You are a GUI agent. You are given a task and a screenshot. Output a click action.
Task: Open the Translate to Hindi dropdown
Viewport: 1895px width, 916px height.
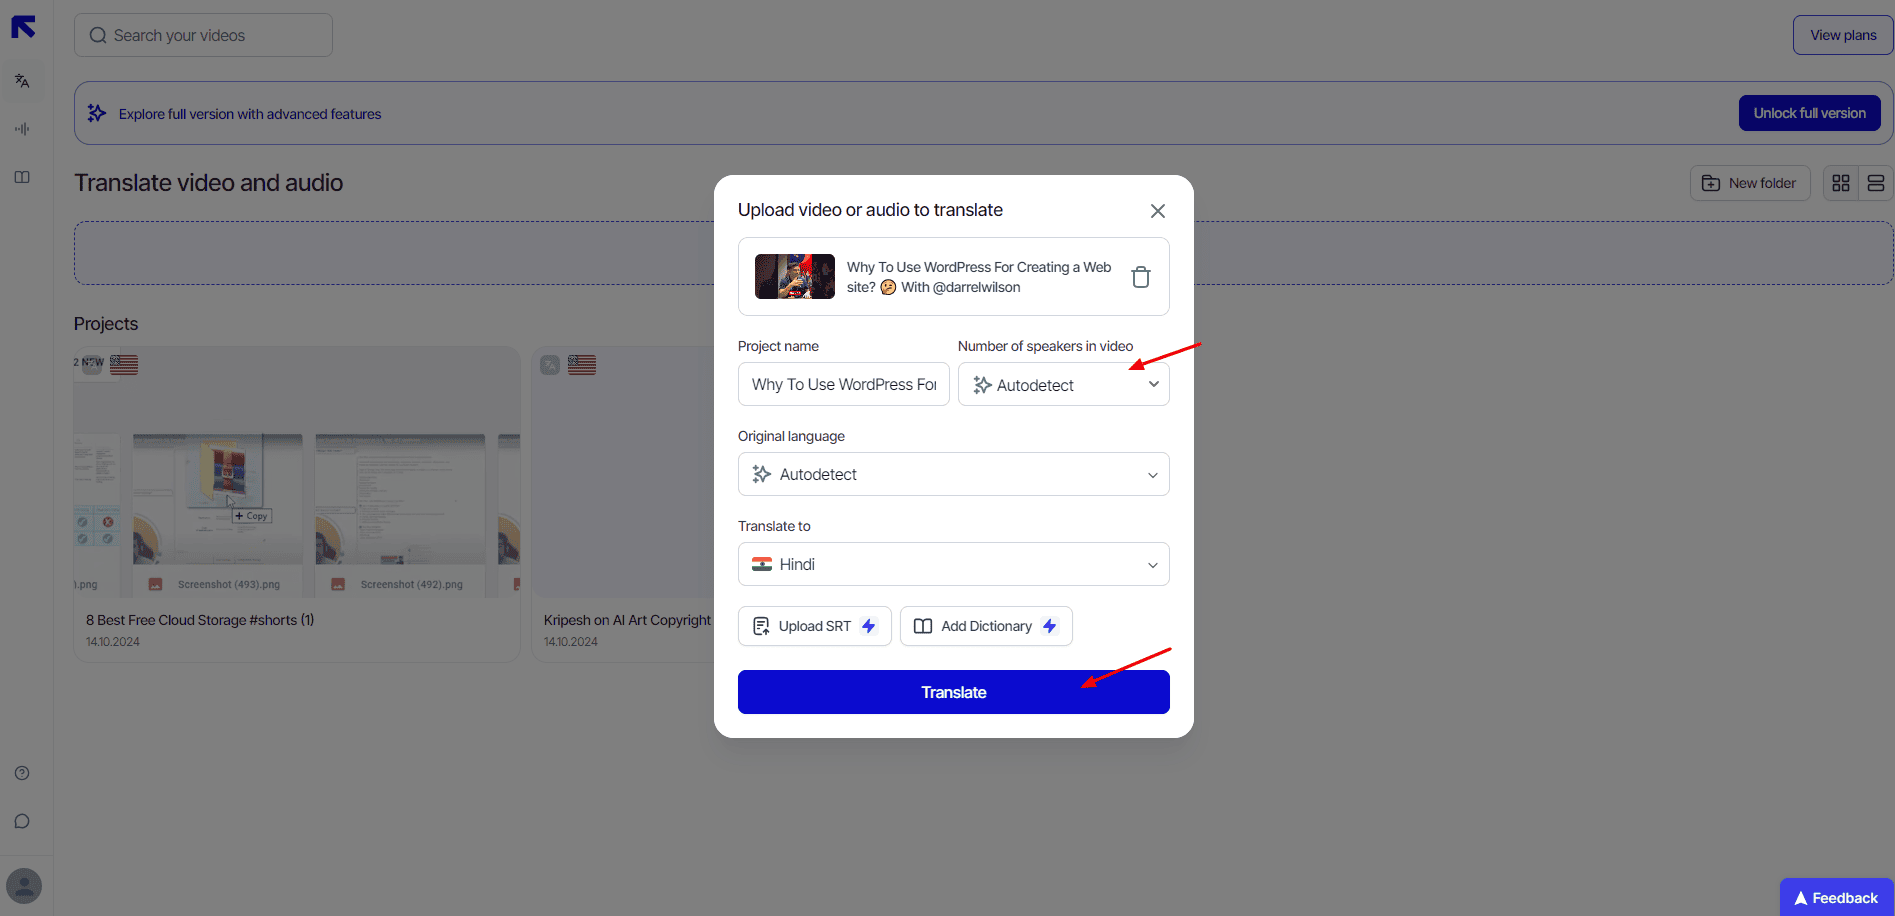(953, 565)
